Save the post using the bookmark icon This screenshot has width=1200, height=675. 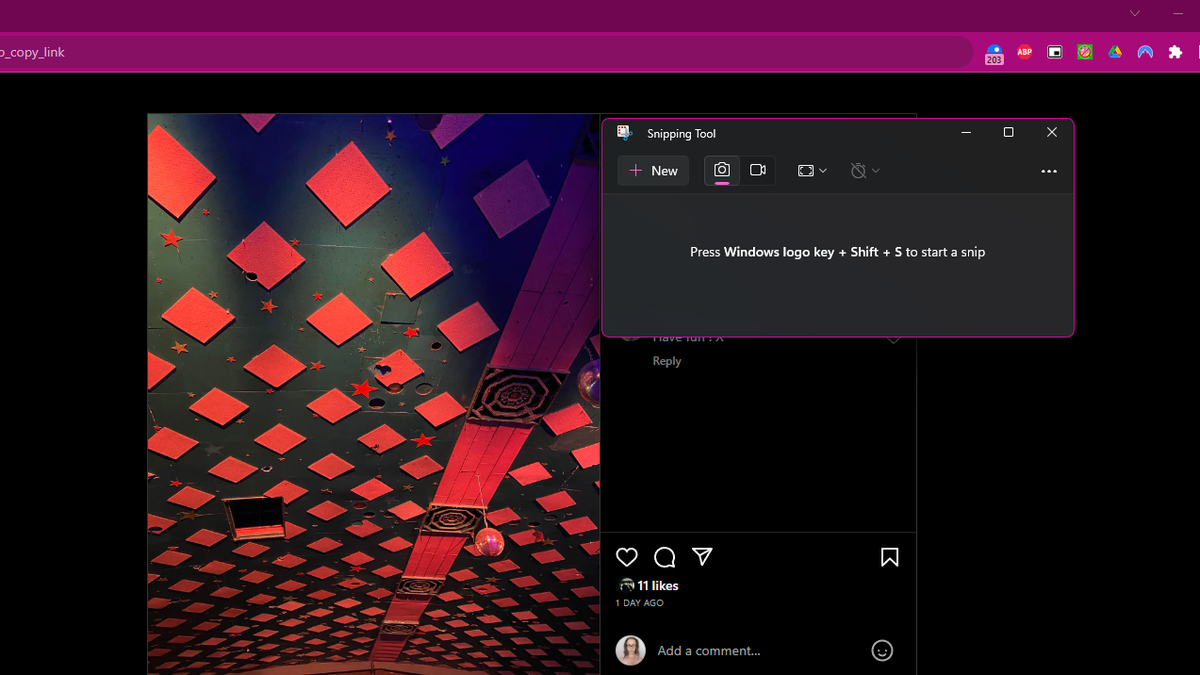click(x=890, y=557)
